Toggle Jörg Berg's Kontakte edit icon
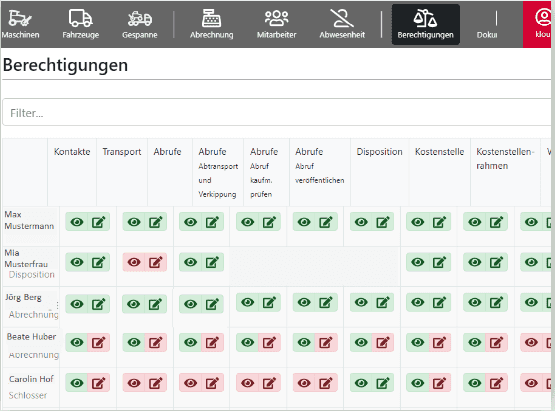555x411 pixels. coord(98,304)
